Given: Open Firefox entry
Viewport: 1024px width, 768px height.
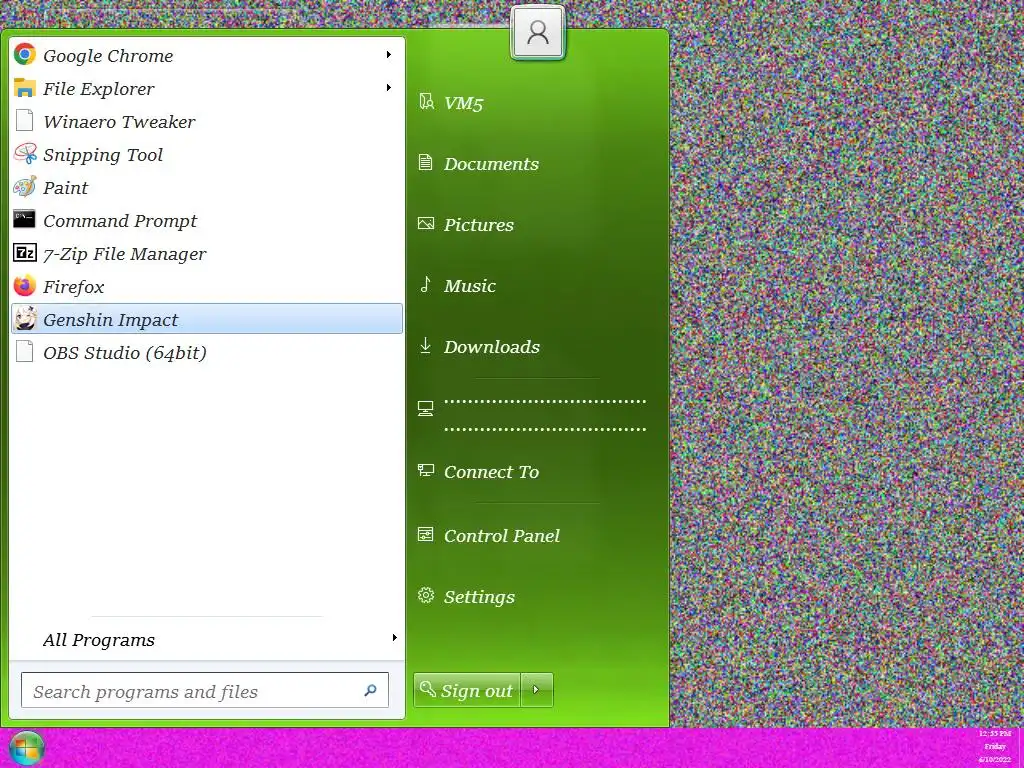Looking at the screenshot, I should [x=207, y=286].
